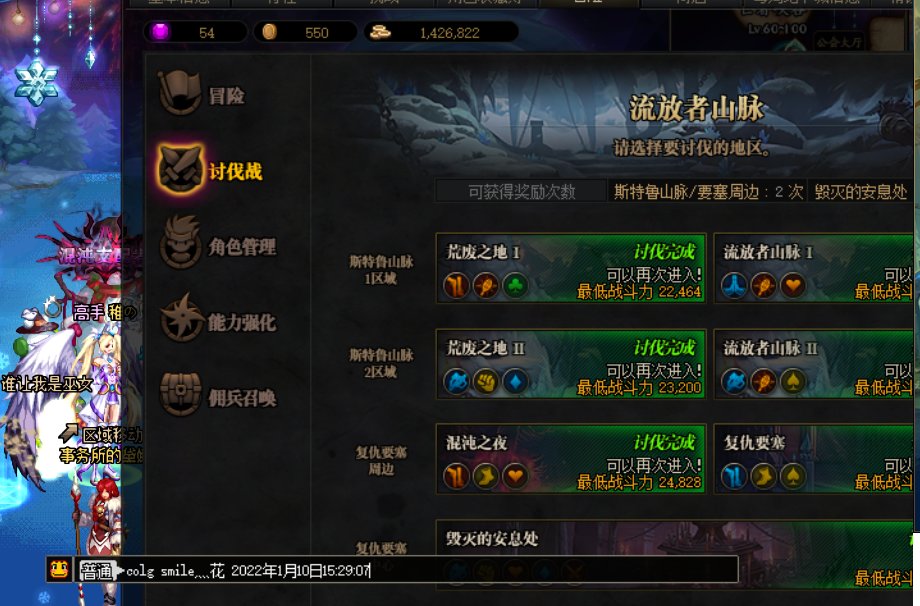Select the 荒废之地 I stage card
920x606 pixels.
coord(571,268)
